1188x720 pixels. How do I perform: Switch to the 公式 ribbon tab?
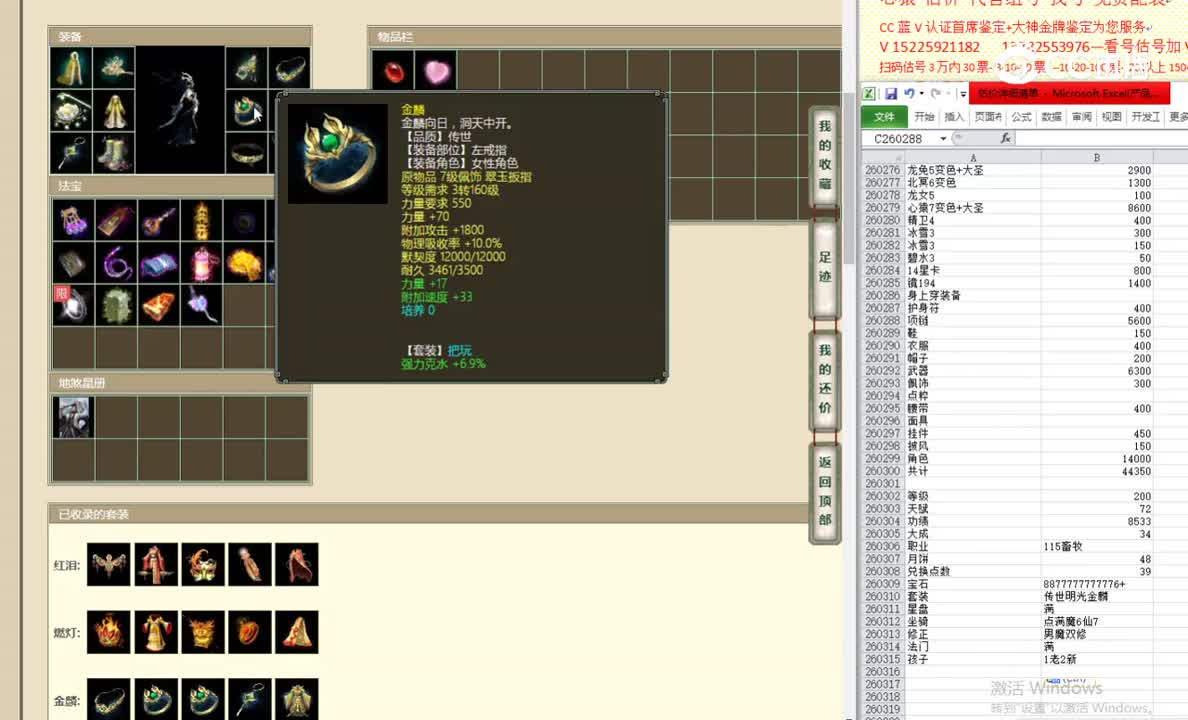[1021, 117]
